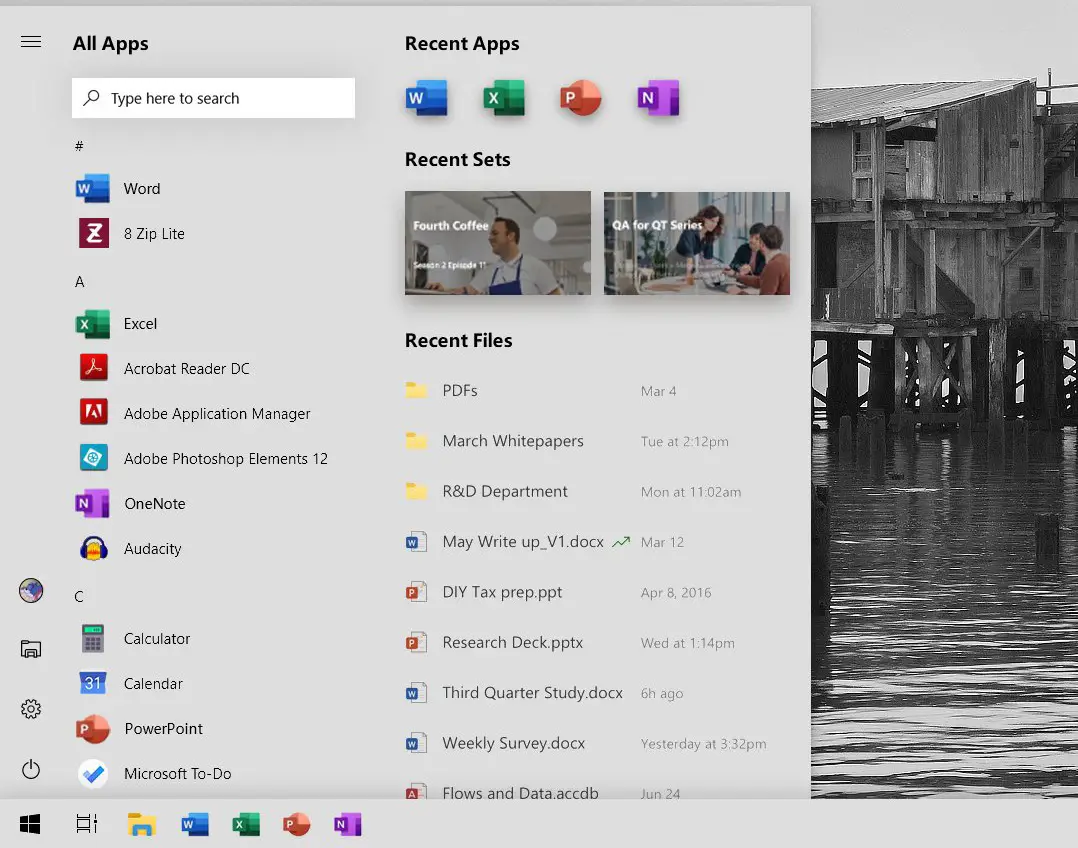Open Adobe Photoshop Elements 12 from app list

225,459
